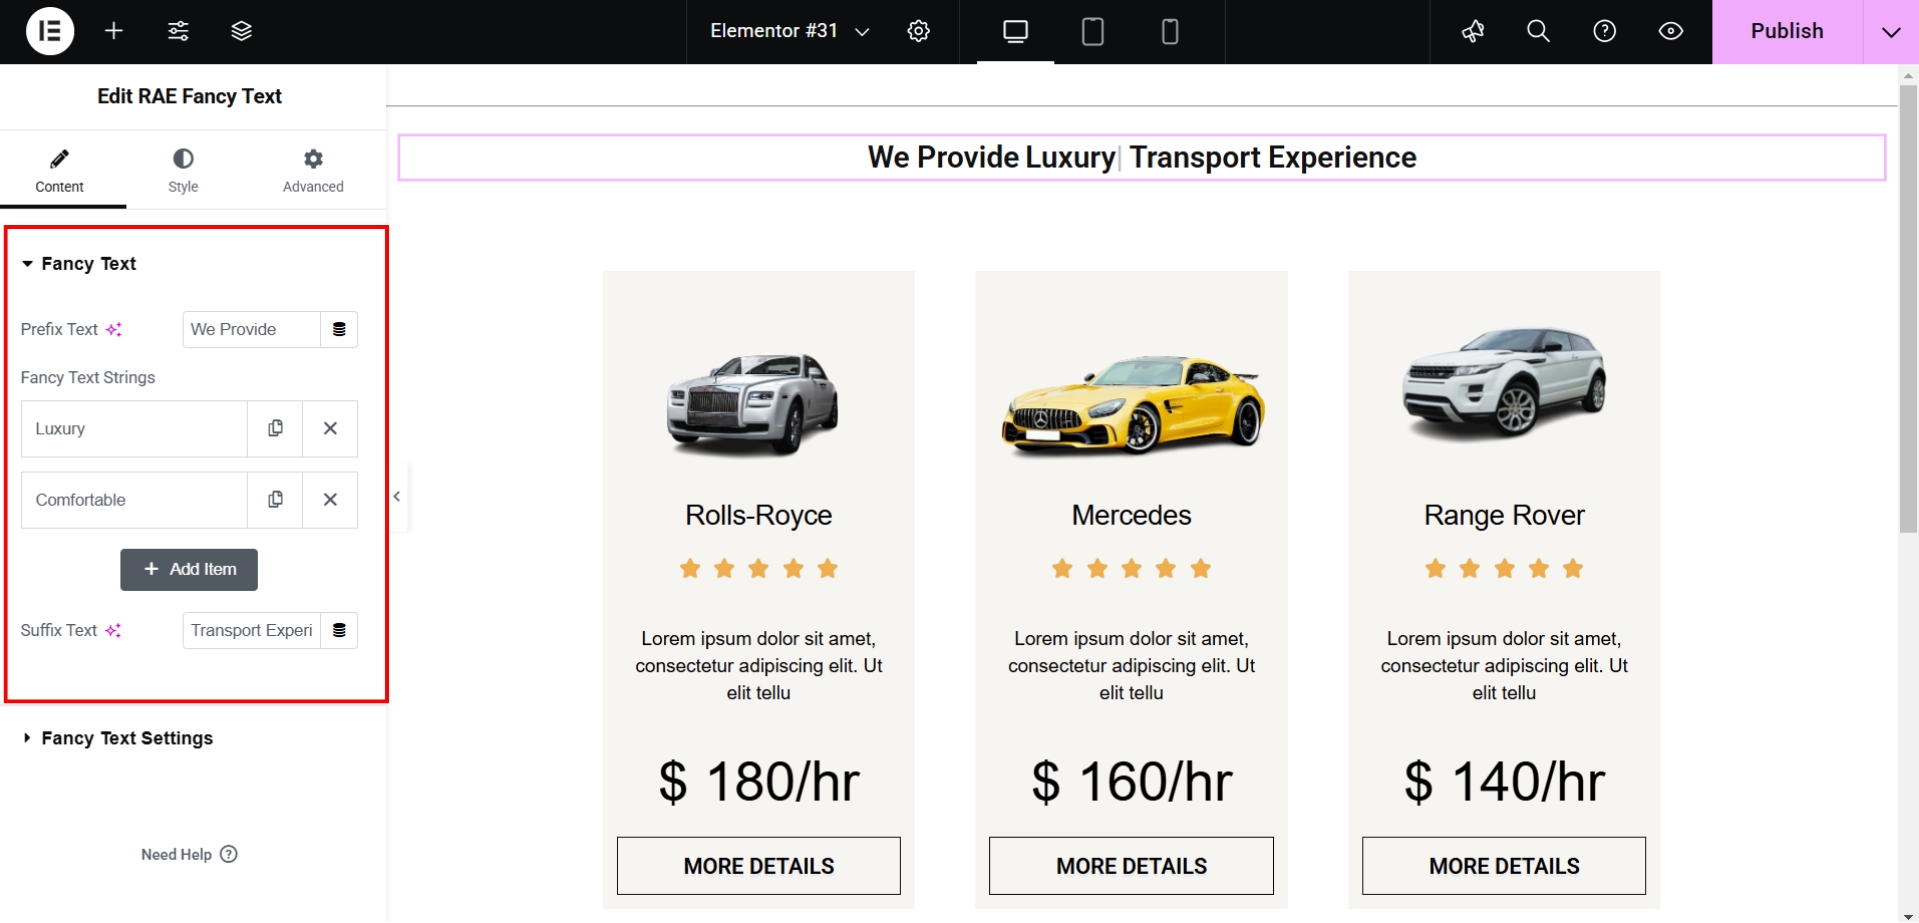The width and height of the screenshot is (1919, 923).
Task: Open page settings gear icon
Action: click(x=918, y=31)
